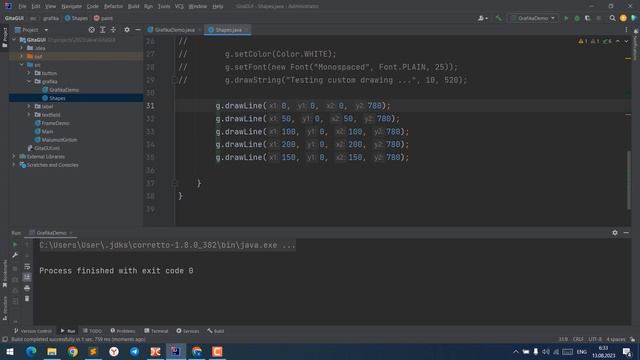The width and height of the screenshot is (640, 360).
Task: Open Search Everywhere magnifier
Action: click(612, 18)
